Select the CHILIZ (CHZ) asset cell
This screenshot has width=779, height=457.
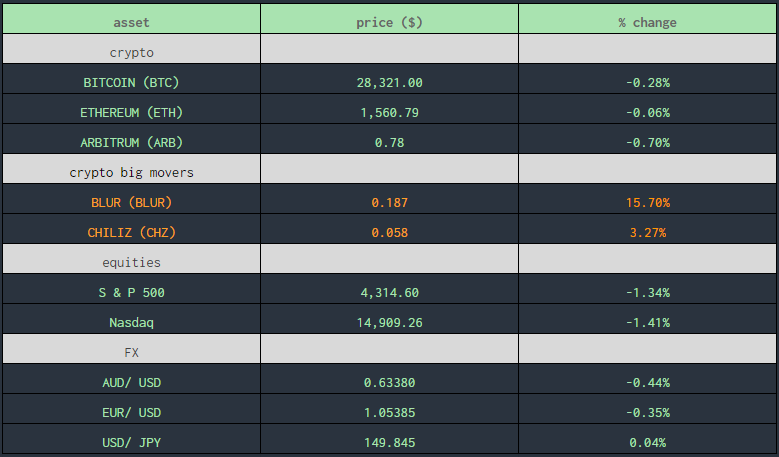click(132, 228)
